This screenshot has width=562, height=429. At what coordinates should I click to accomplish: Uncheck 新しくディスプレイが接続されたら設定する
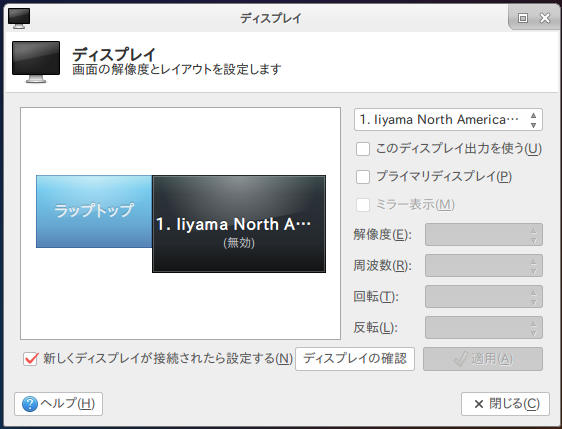pyautogui.click(x=30, y=359)
